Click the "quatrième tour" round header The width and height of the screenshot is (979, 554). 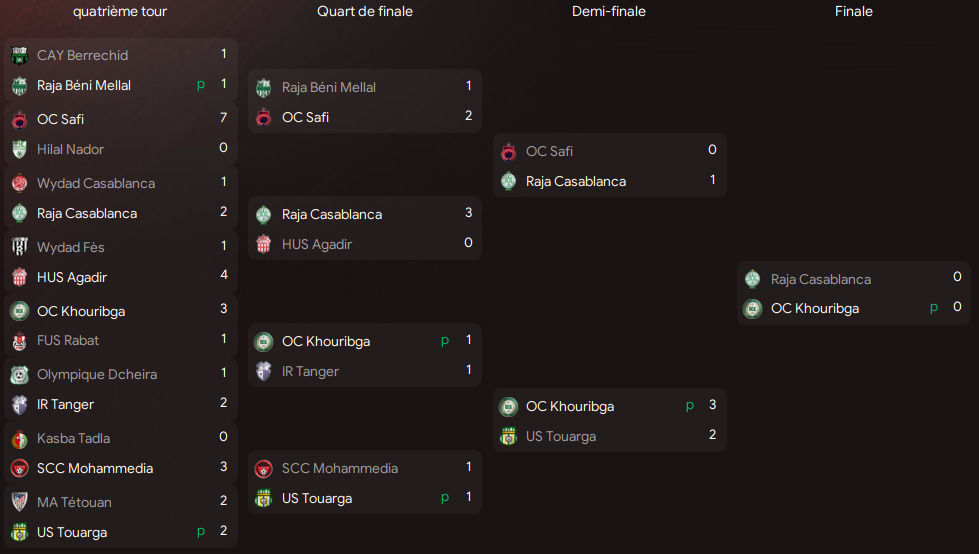click(120, 12)
